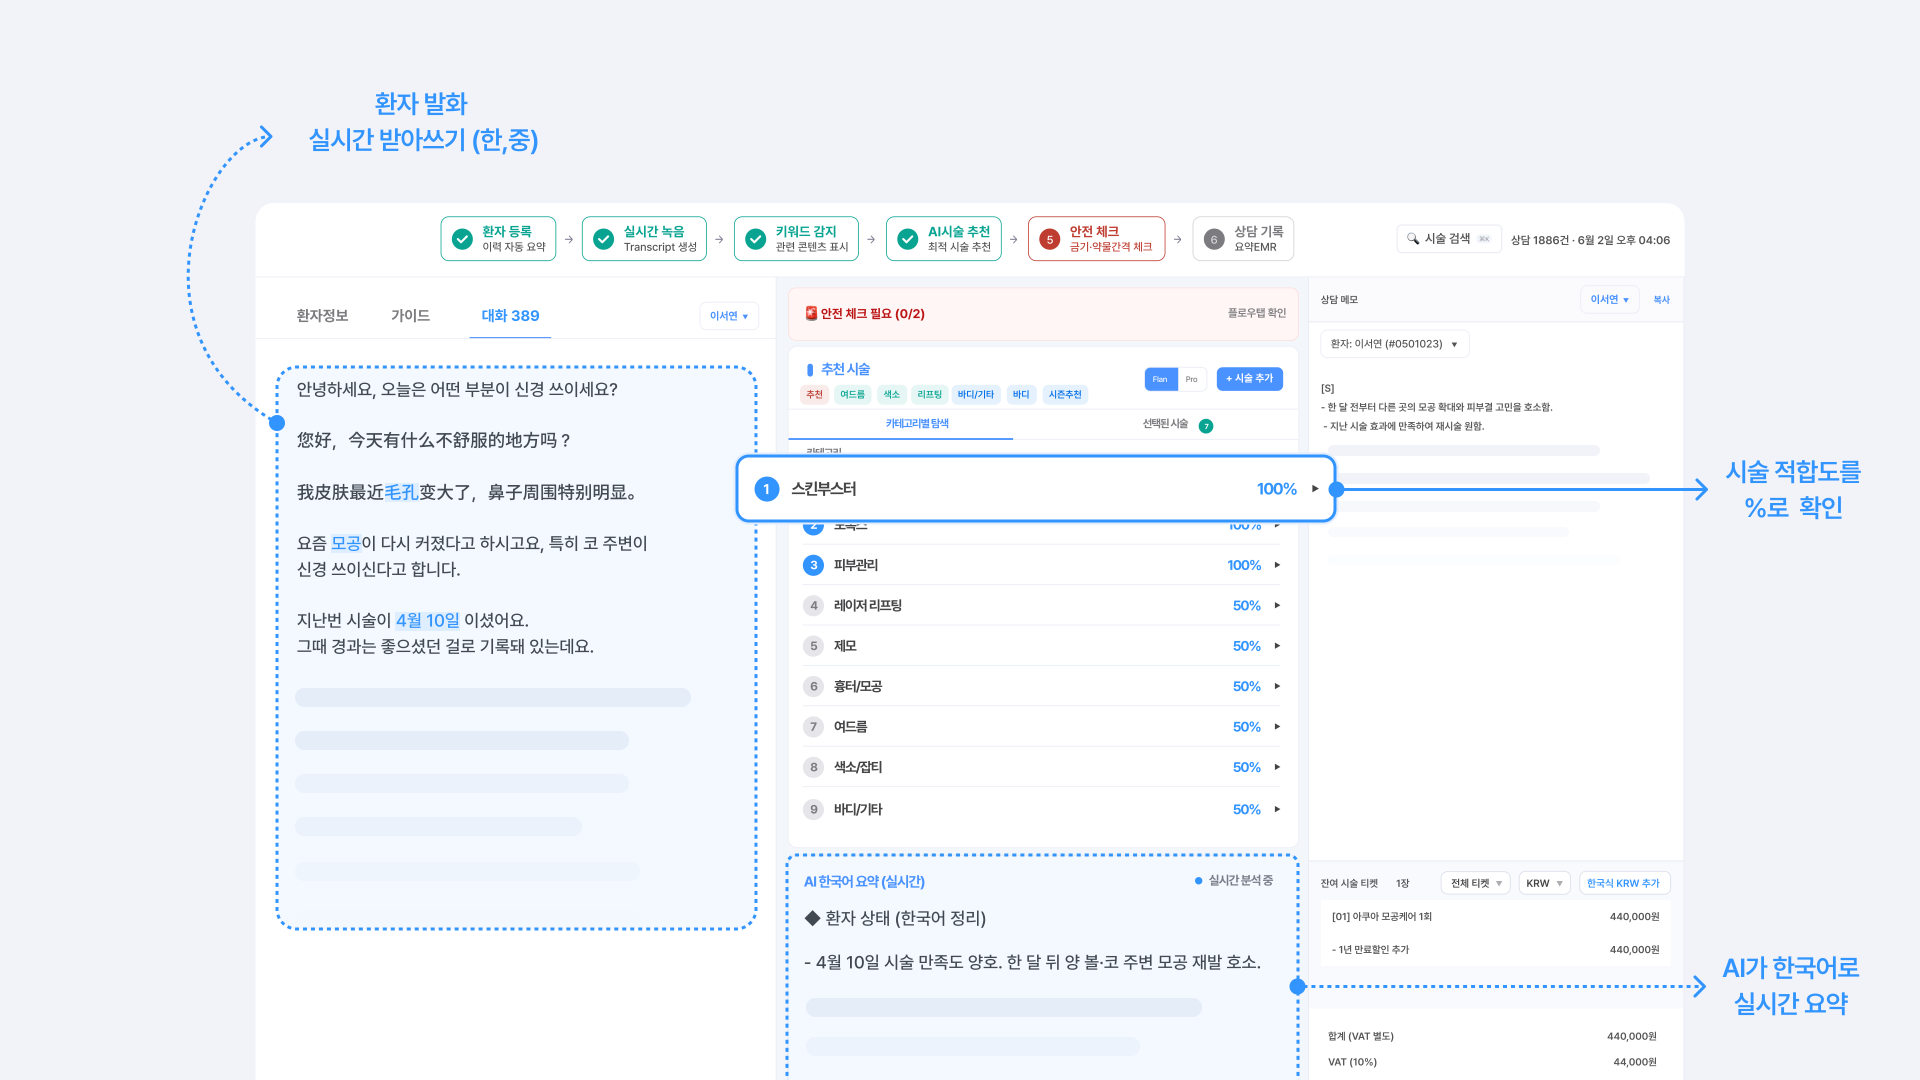Toggle the 바디 filter chip
The image size is (1920, 1080).
pos(1021,395)
